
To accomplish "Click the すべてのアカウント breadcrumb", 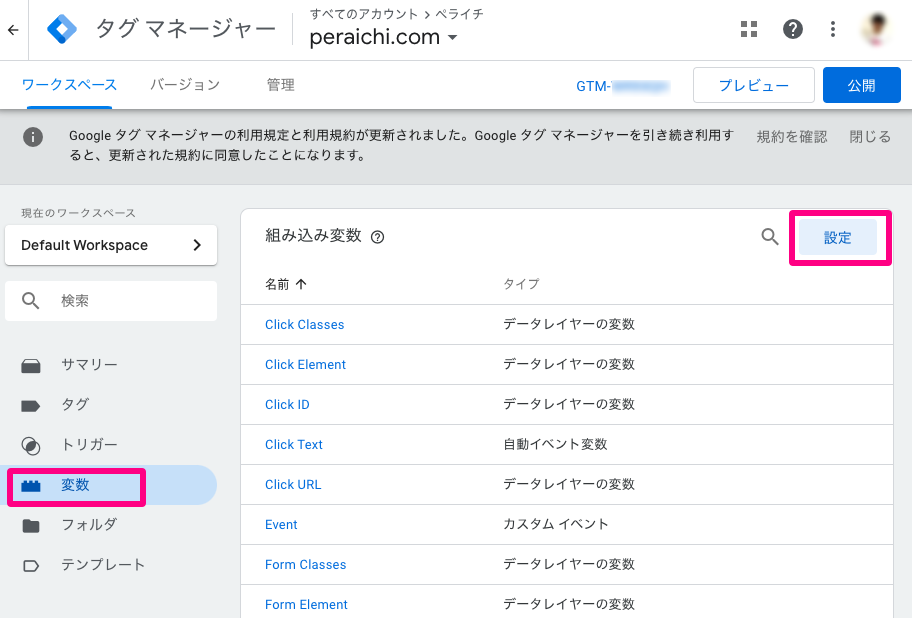I will [x=363, y=14].
